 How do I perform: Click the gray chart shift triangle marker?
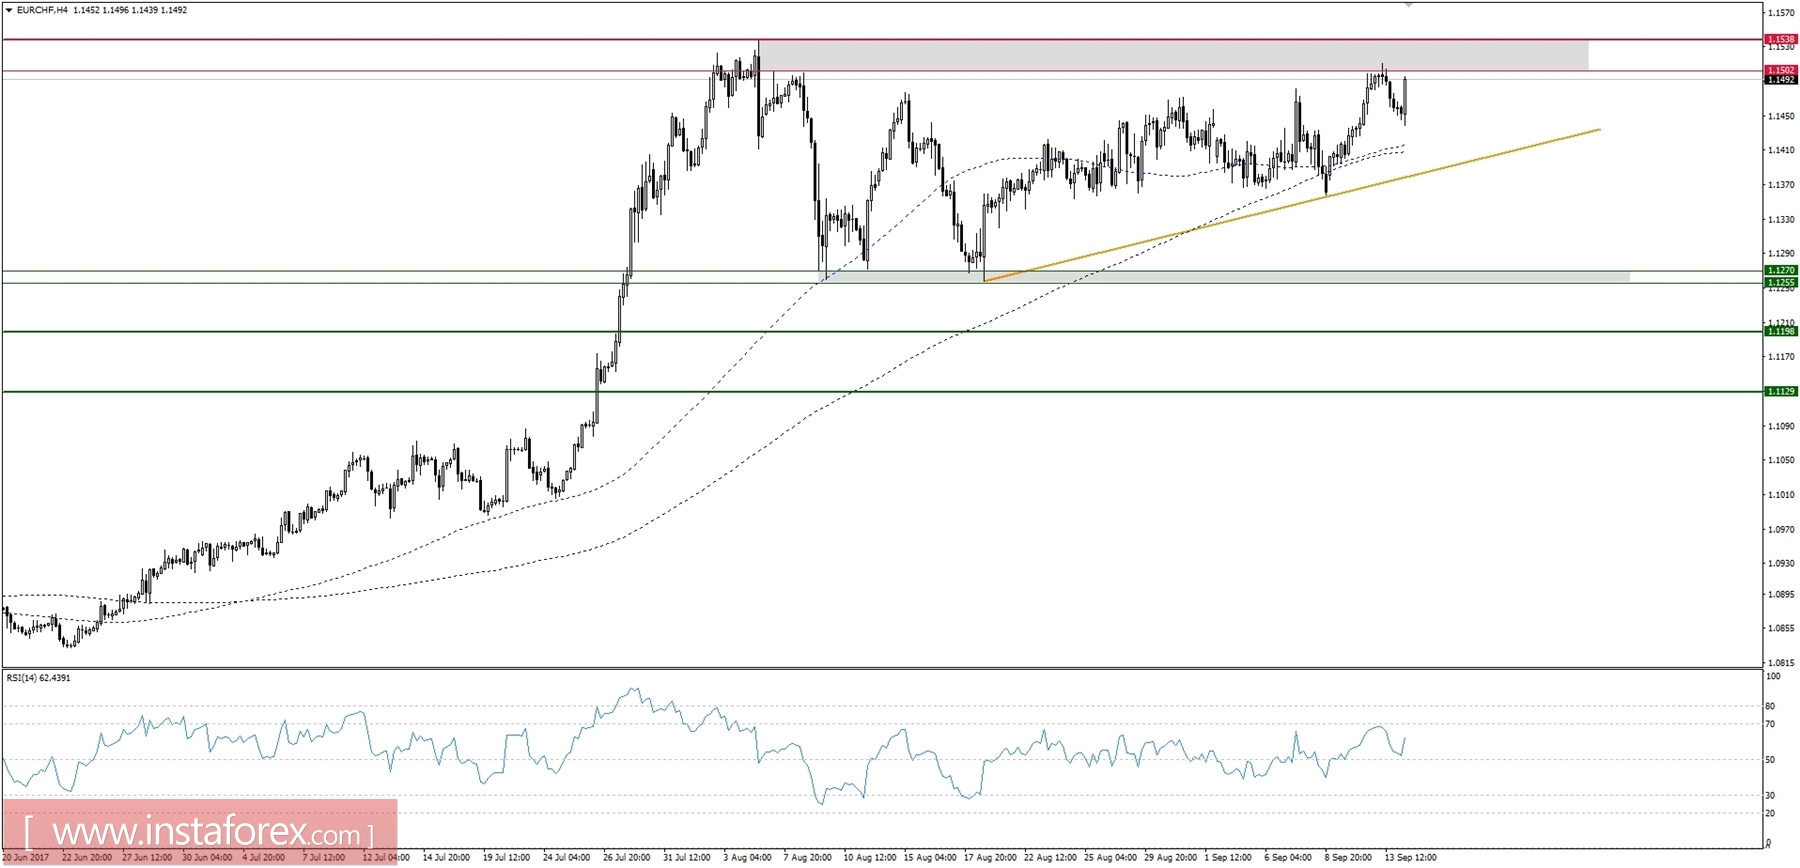(1409, 5)
